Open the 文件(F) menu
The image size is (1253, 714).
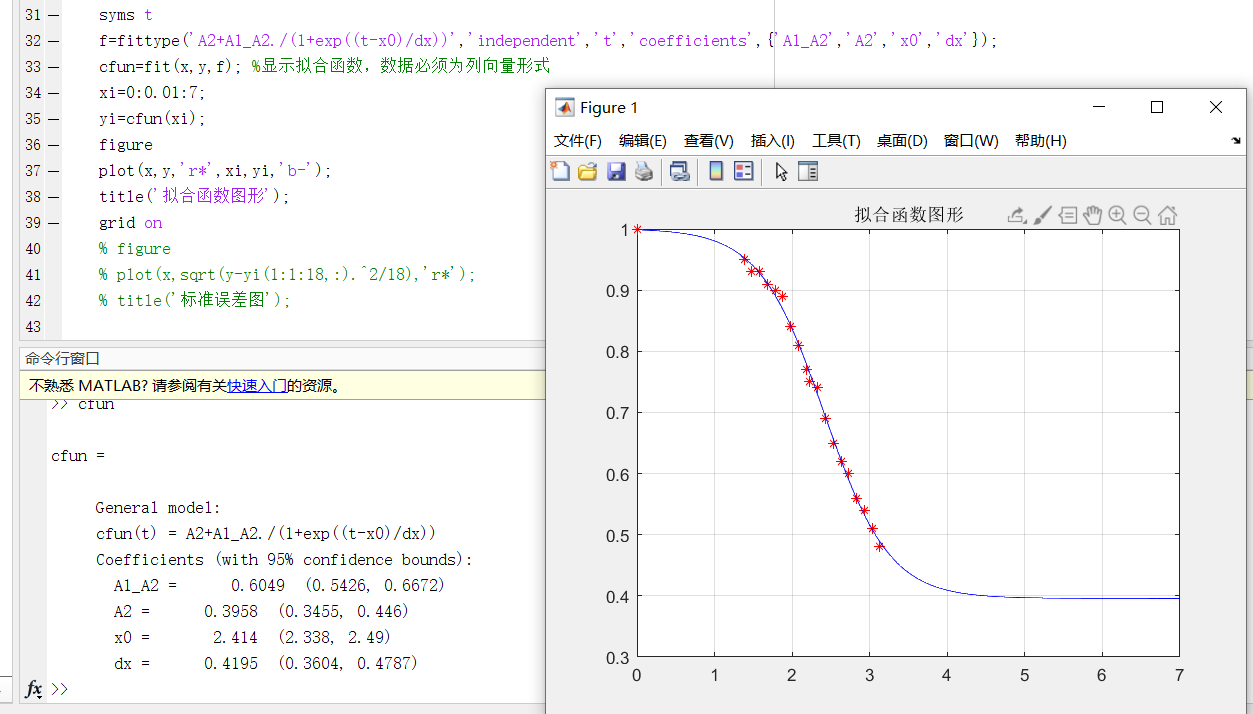578,141
